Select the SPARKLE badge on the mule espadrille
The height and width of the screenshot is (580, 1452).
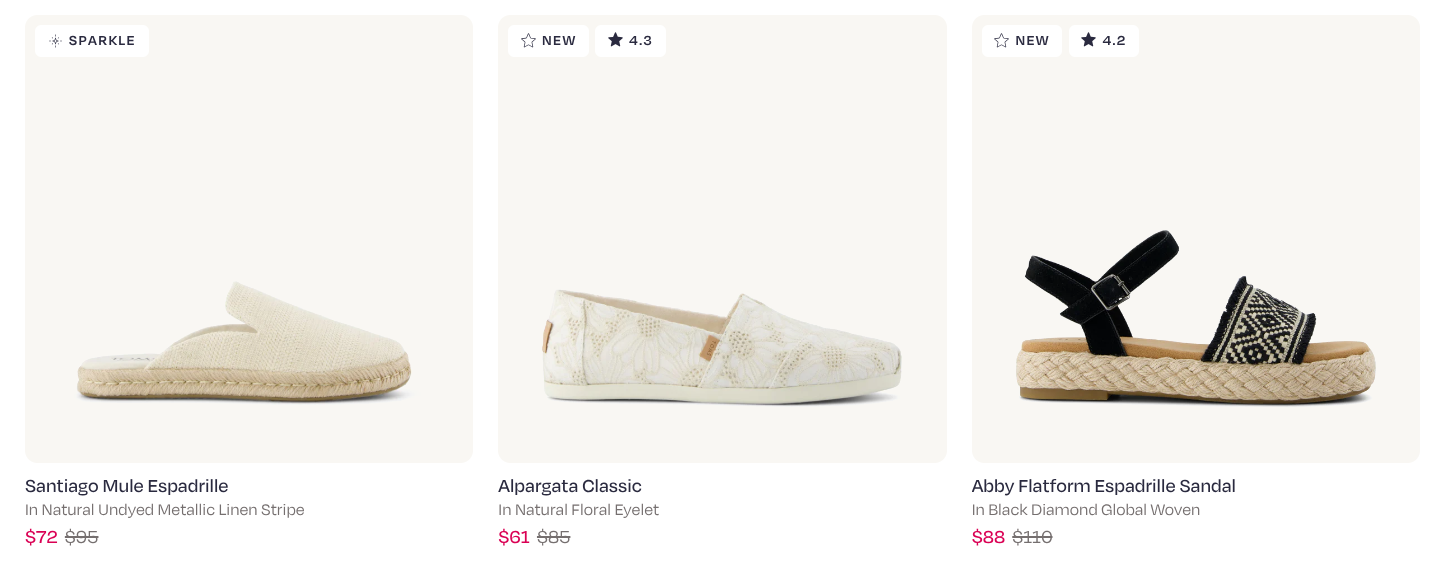click(92, 40)
